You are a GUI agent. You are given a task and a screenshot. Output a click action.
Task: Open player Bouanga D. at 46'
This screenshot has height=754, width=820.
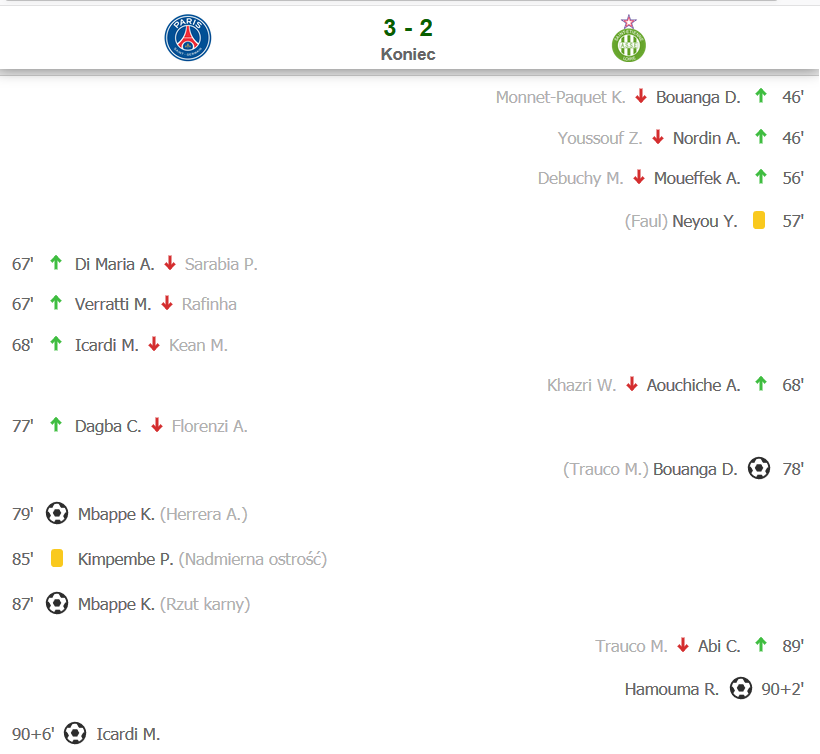[x=698, y=97]
